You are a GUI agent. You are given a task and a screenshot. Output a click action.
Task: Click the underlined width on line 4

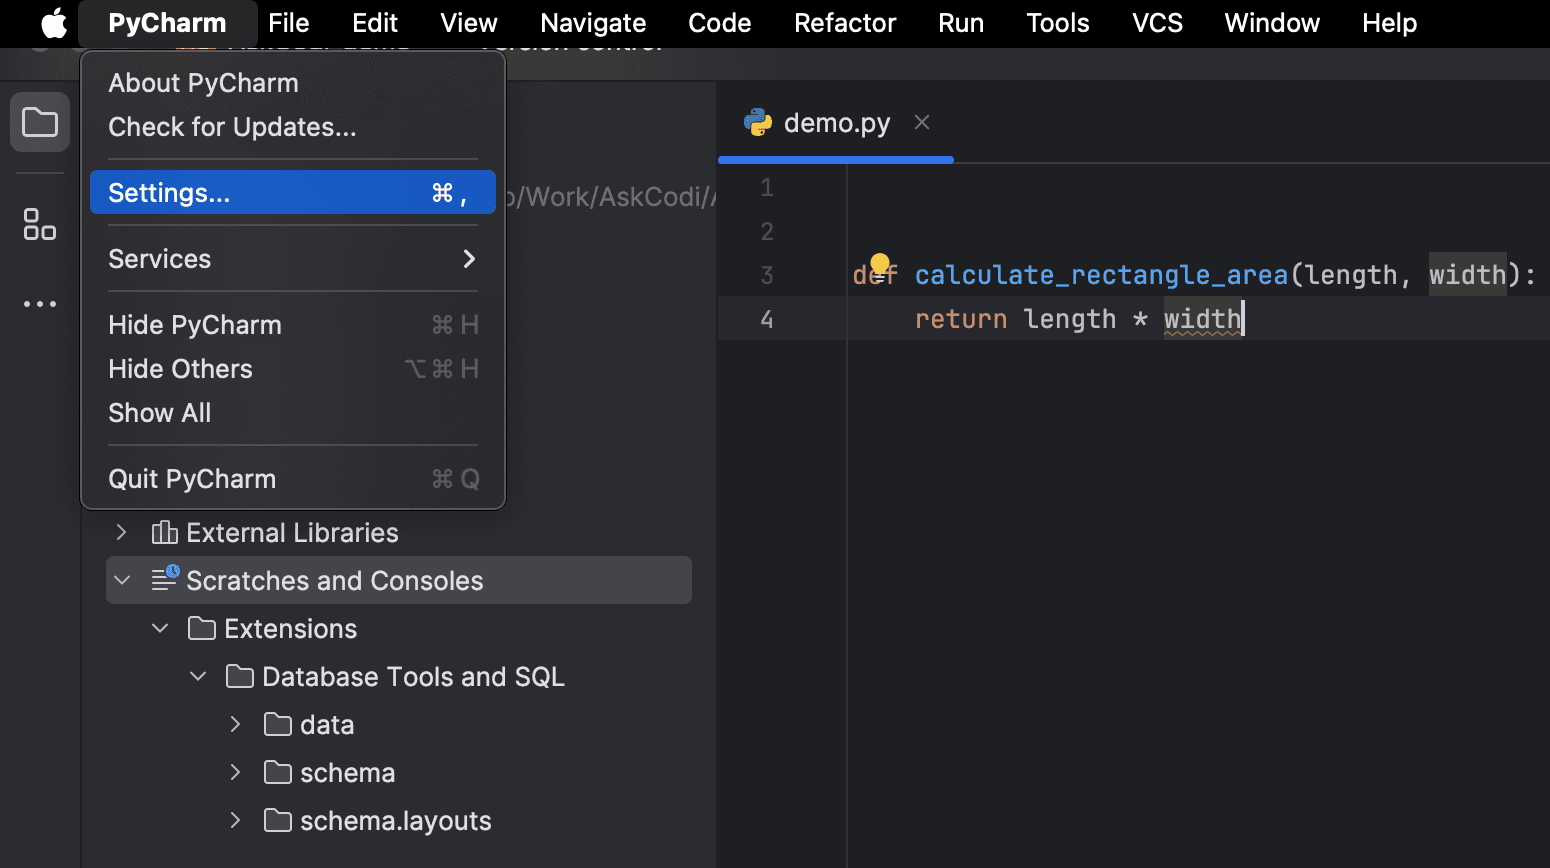coord(1202,319)
